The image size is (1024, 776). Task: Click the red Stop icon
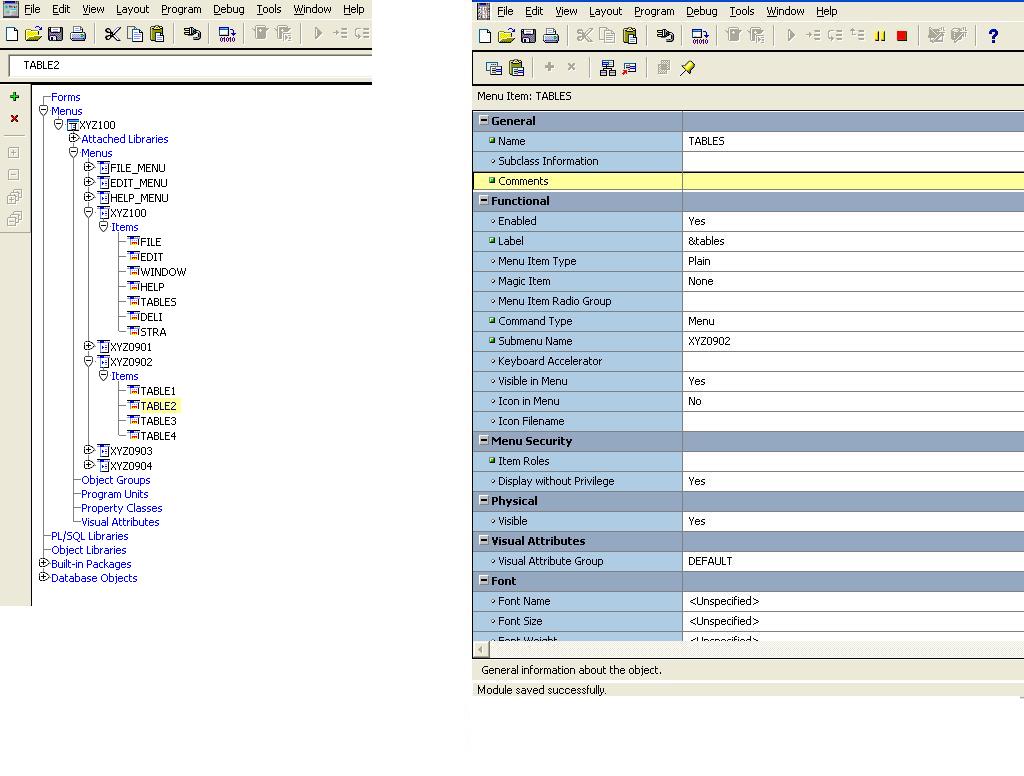click(902, 36)
